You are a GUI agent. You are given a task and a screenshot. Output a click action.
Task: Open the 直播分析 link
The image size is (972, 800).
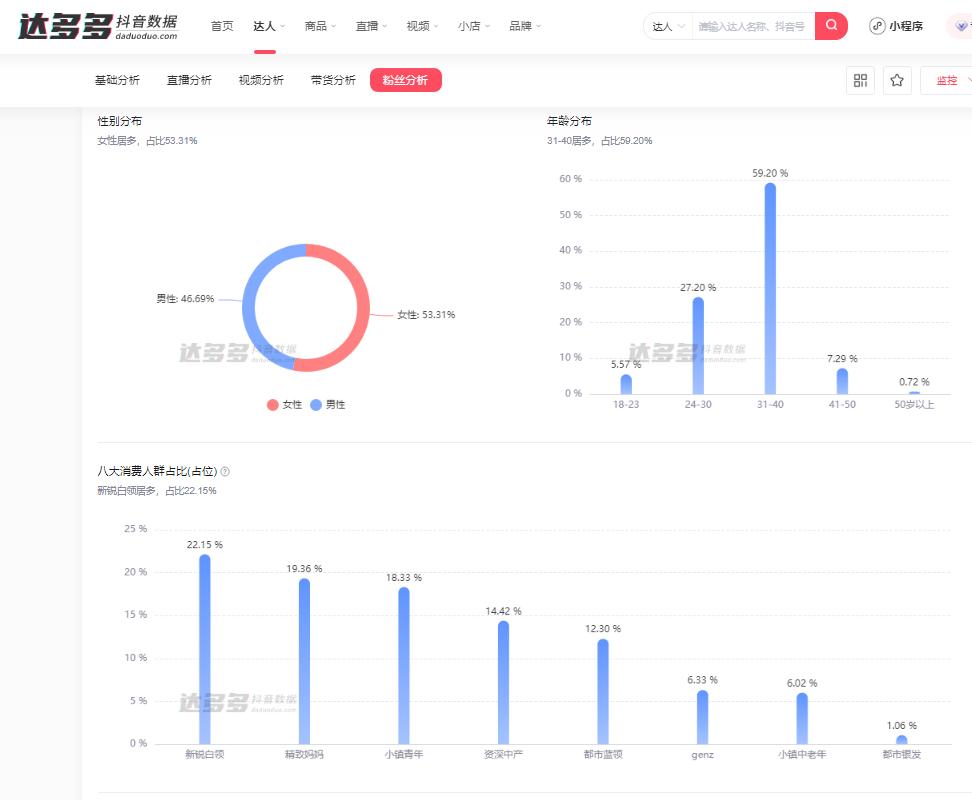click(188, 80)
